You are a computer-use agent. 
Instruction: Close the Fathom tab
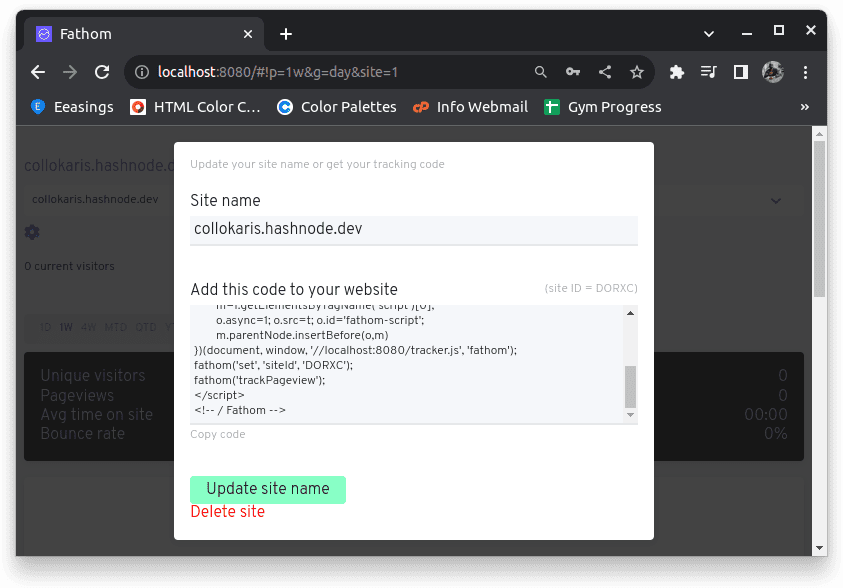248,34
